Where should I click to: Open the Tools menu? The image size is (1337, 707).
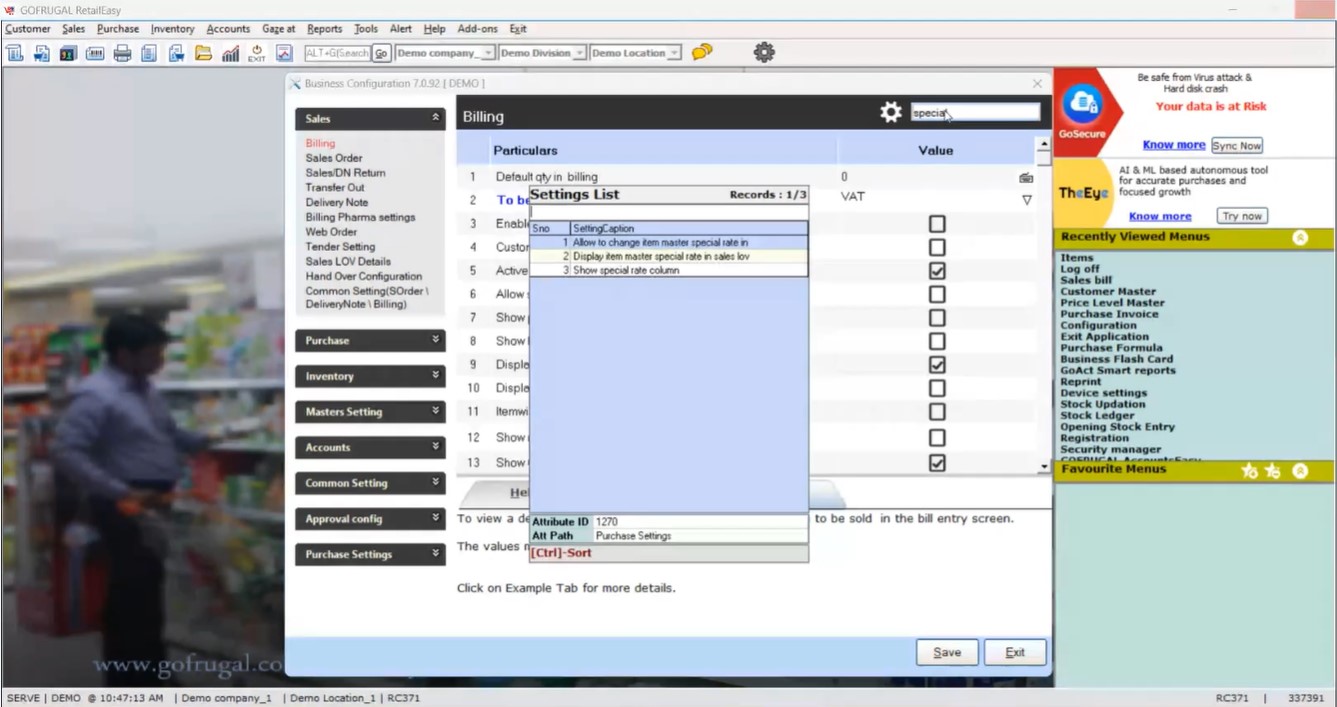[366, 29]
